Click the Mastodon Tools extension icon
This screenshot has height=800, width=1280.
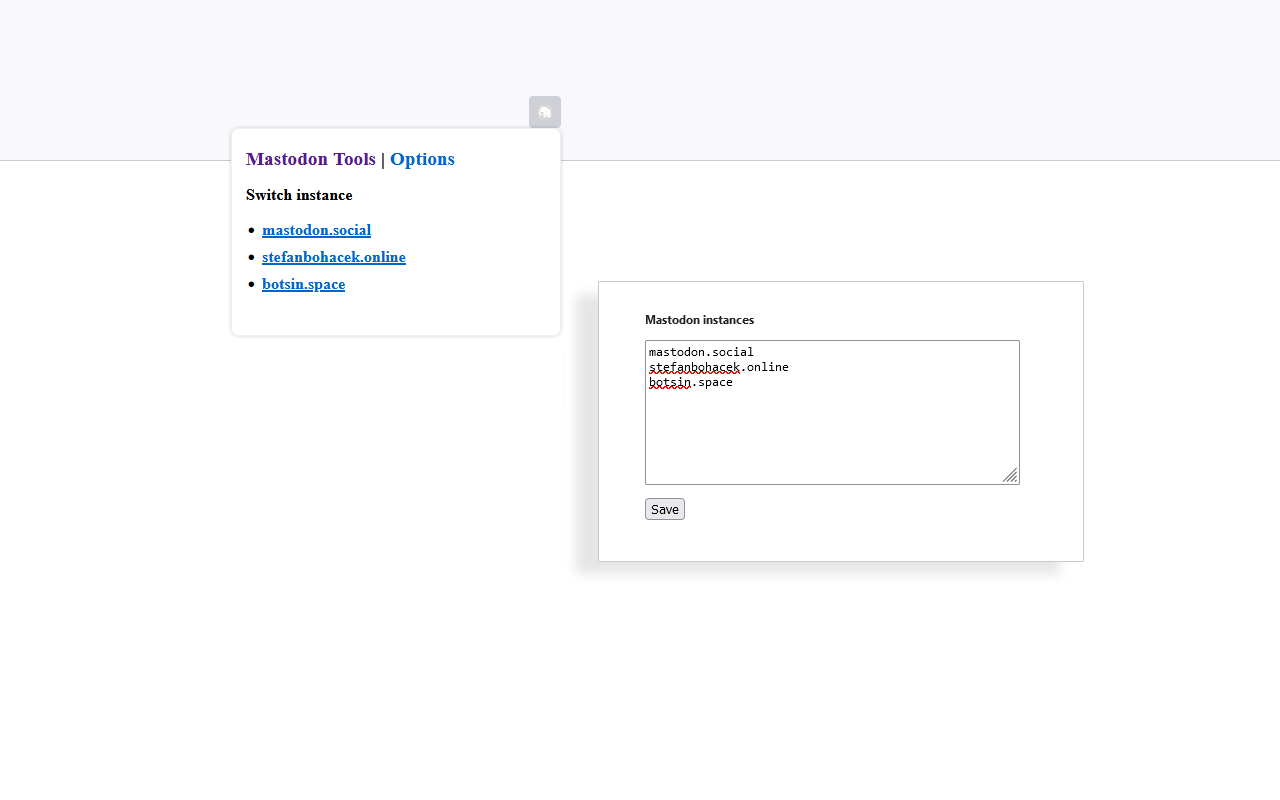[x=545, y=112]
